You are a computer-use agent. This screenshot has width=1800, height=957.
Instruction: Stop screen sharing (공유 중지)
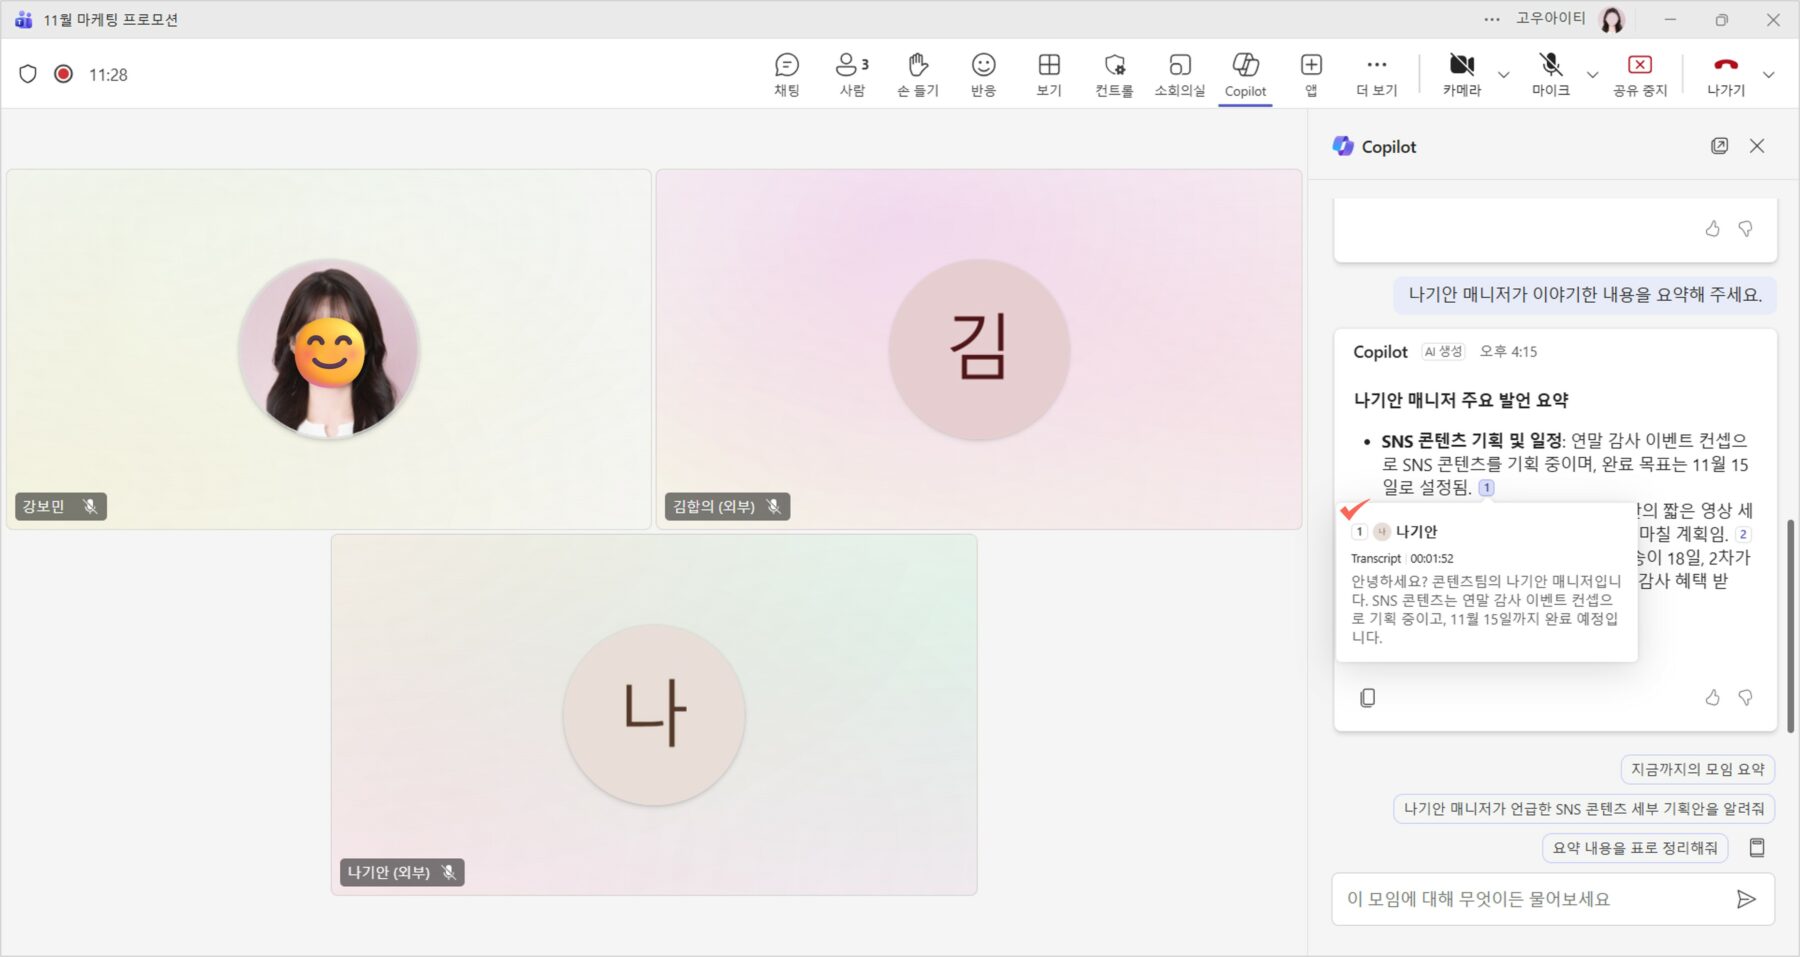tap(1639, 74)
